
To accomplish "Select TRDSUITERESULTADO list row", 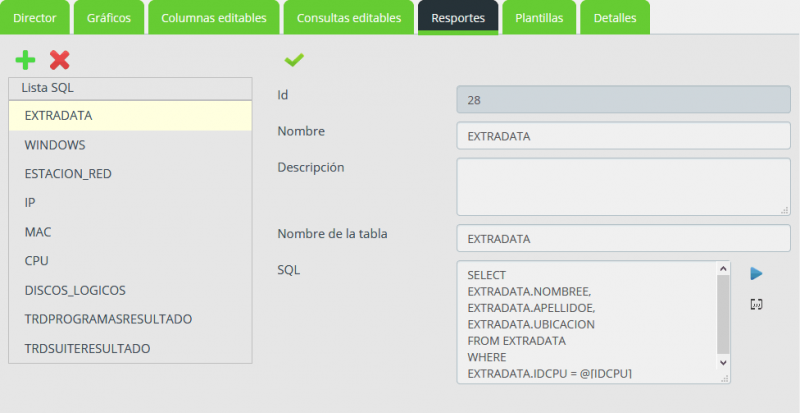I will pos(130,348).
